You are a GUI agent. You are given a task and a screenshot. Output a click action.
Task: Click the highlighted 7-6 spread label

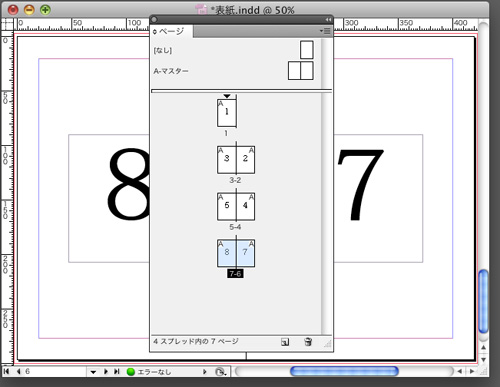[235, 274]
